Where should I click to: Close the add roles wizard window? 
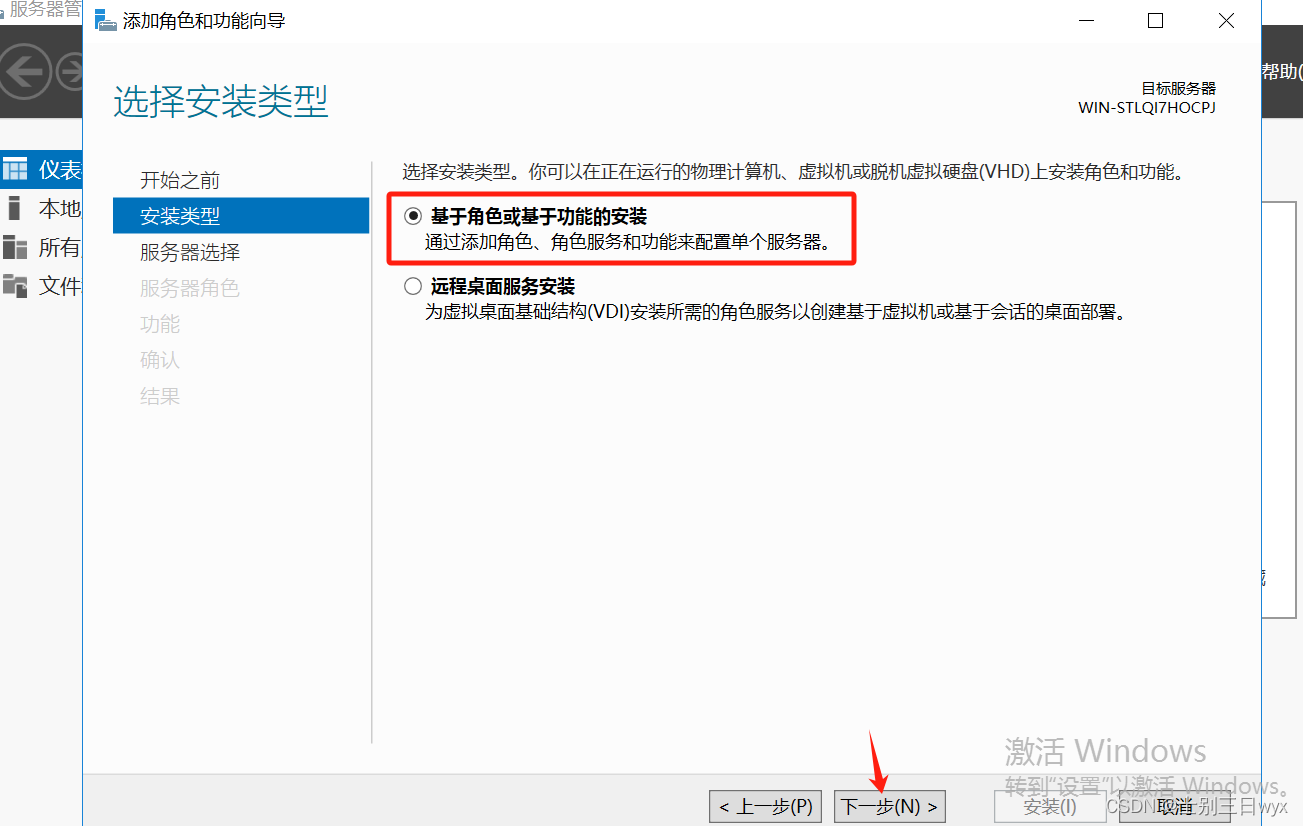point(1226,20)
